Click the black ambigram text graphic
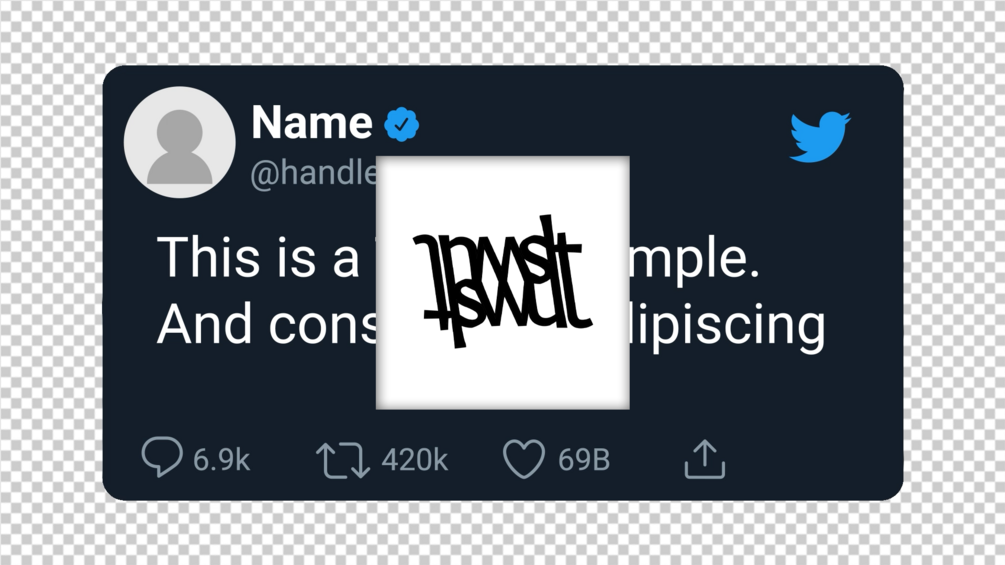Viewport: 1005px width, 565px height. 502,282
